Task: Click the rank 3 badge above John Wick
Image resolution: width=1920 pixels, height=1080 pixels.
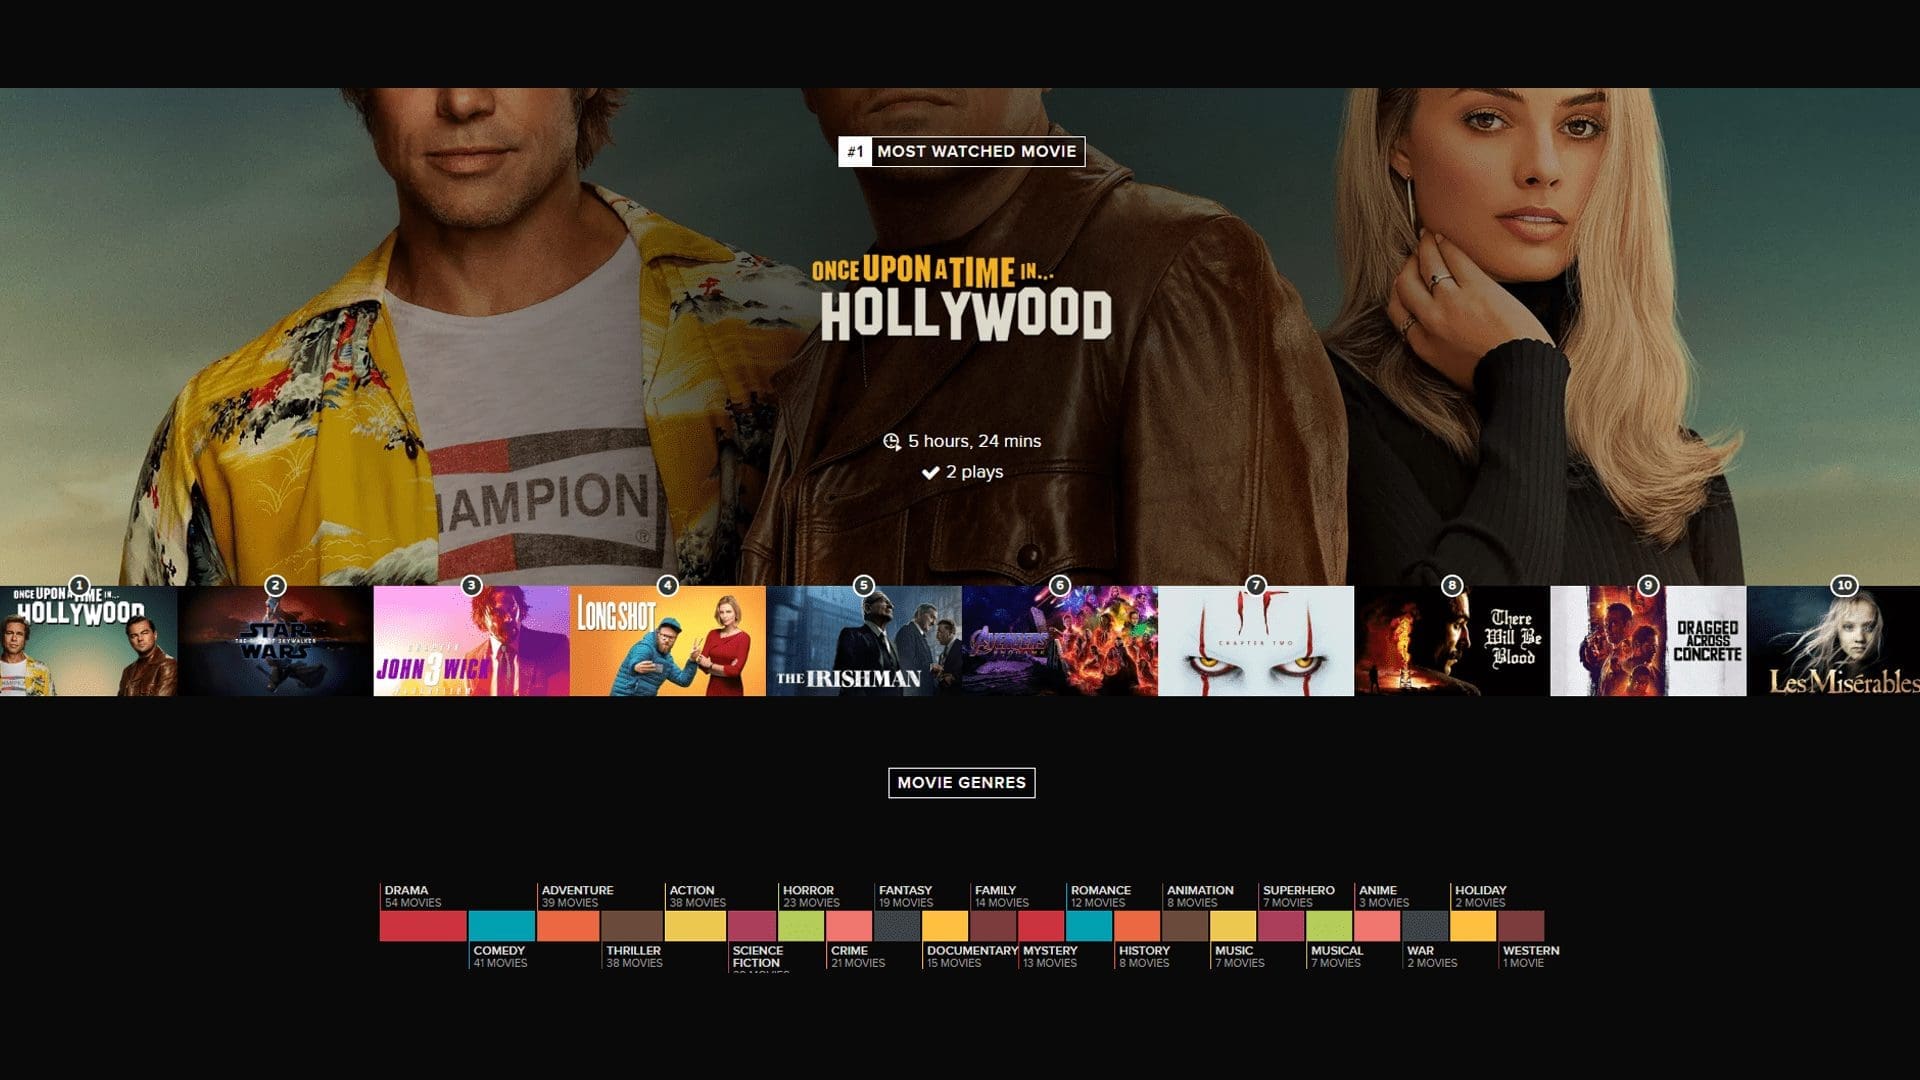Action: [x=471, y=586]
